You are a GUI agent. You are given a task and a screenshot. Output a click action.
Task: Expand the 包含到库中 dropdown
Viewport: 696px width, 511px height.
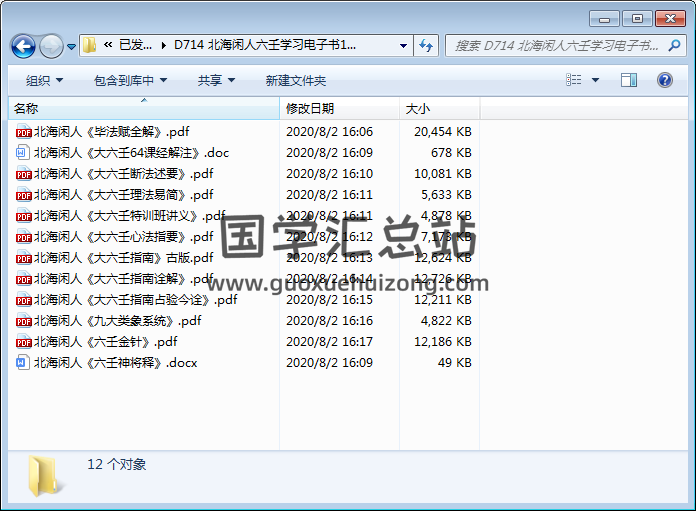130,81
